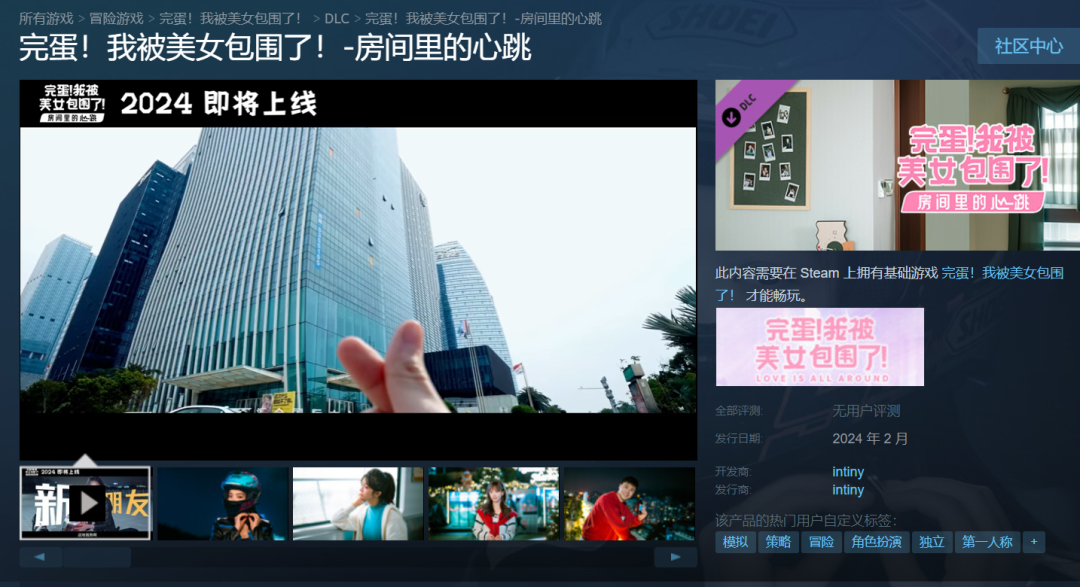Screen dimensions: 1080x587
Task: Play the trailer video thumbnail
Action: [x=85, y=504]
